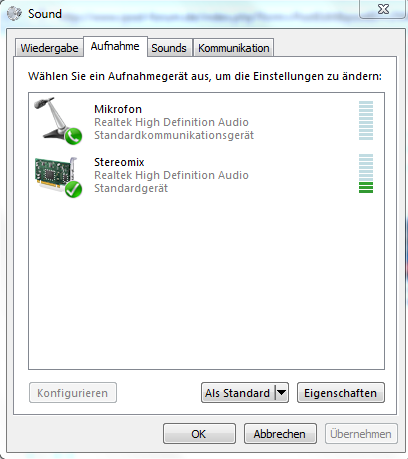Click the Konfigurieren button
This screenshot has height=459, width=408.
[73, 393]
